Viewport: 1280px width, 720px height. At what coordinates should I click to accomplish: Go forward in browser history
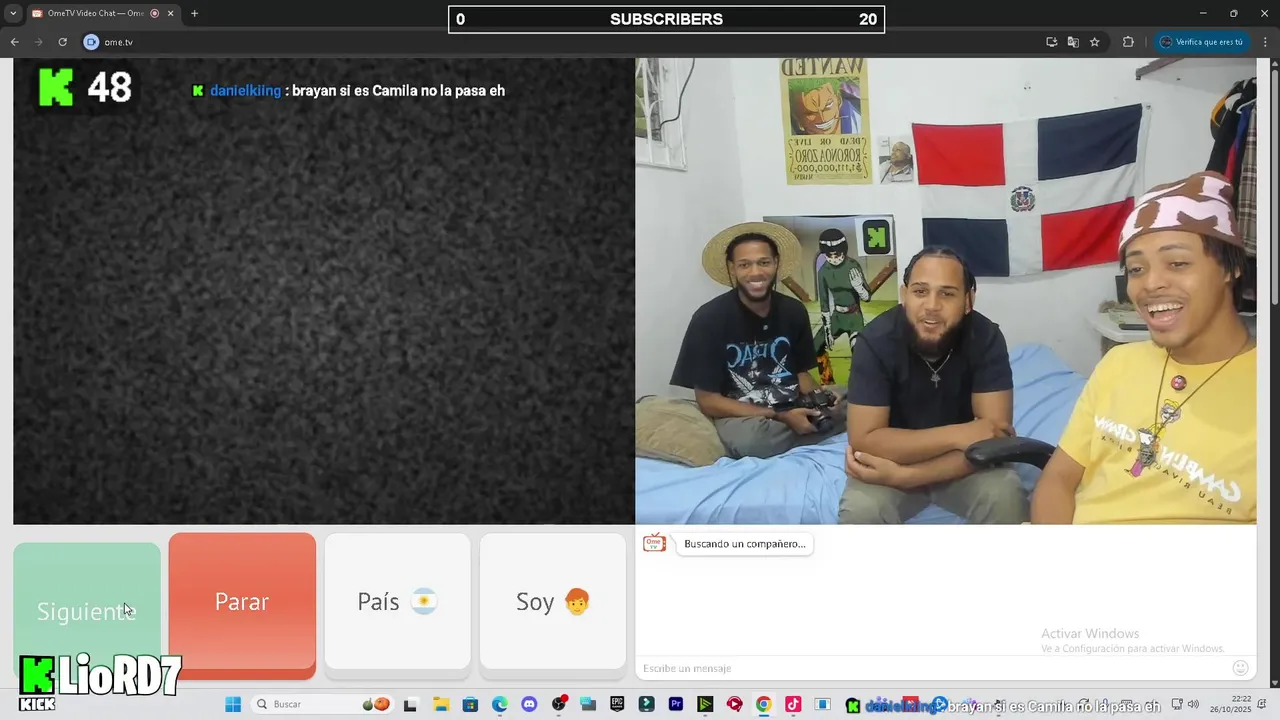tap(38, 42)
